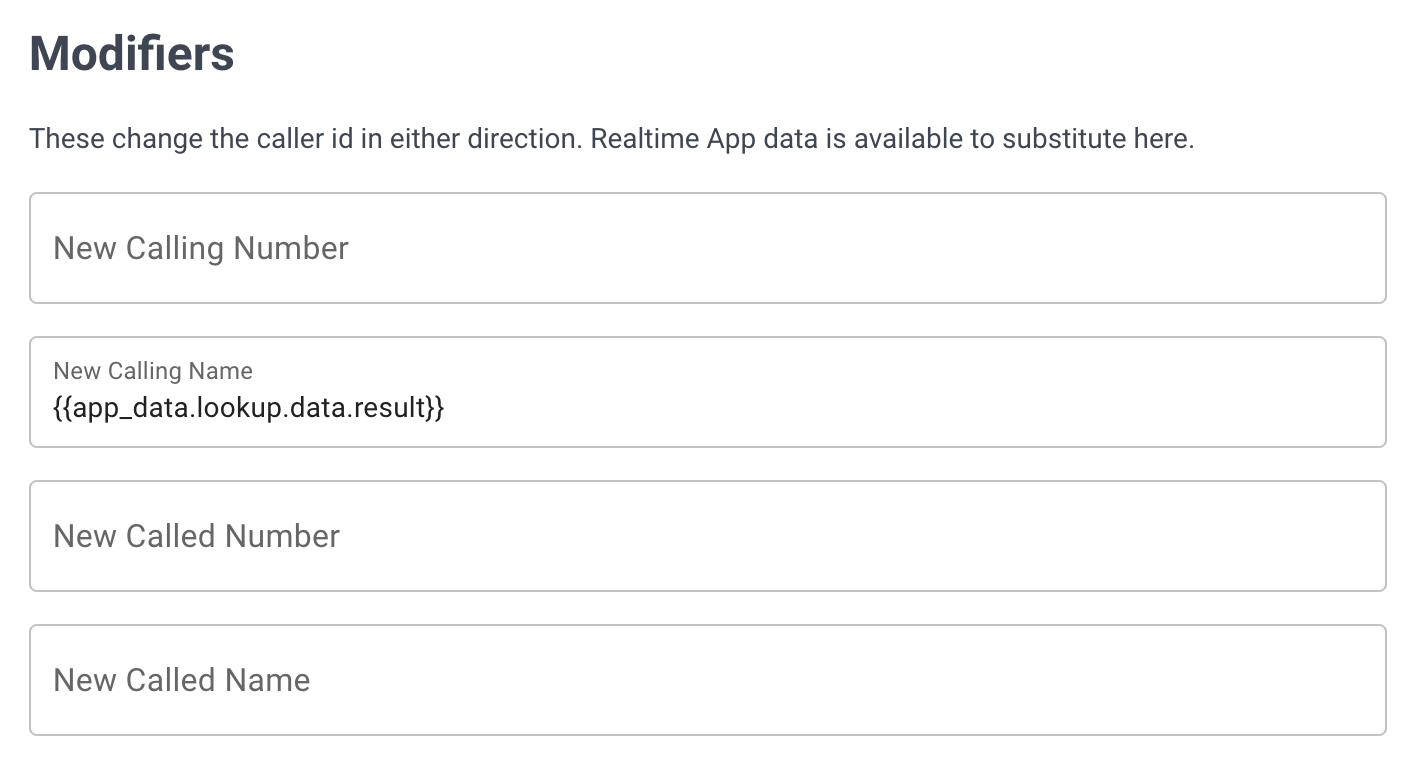Click the New Calling Number placeholder text
This screenshot has width=1412, height=764.
200,247
